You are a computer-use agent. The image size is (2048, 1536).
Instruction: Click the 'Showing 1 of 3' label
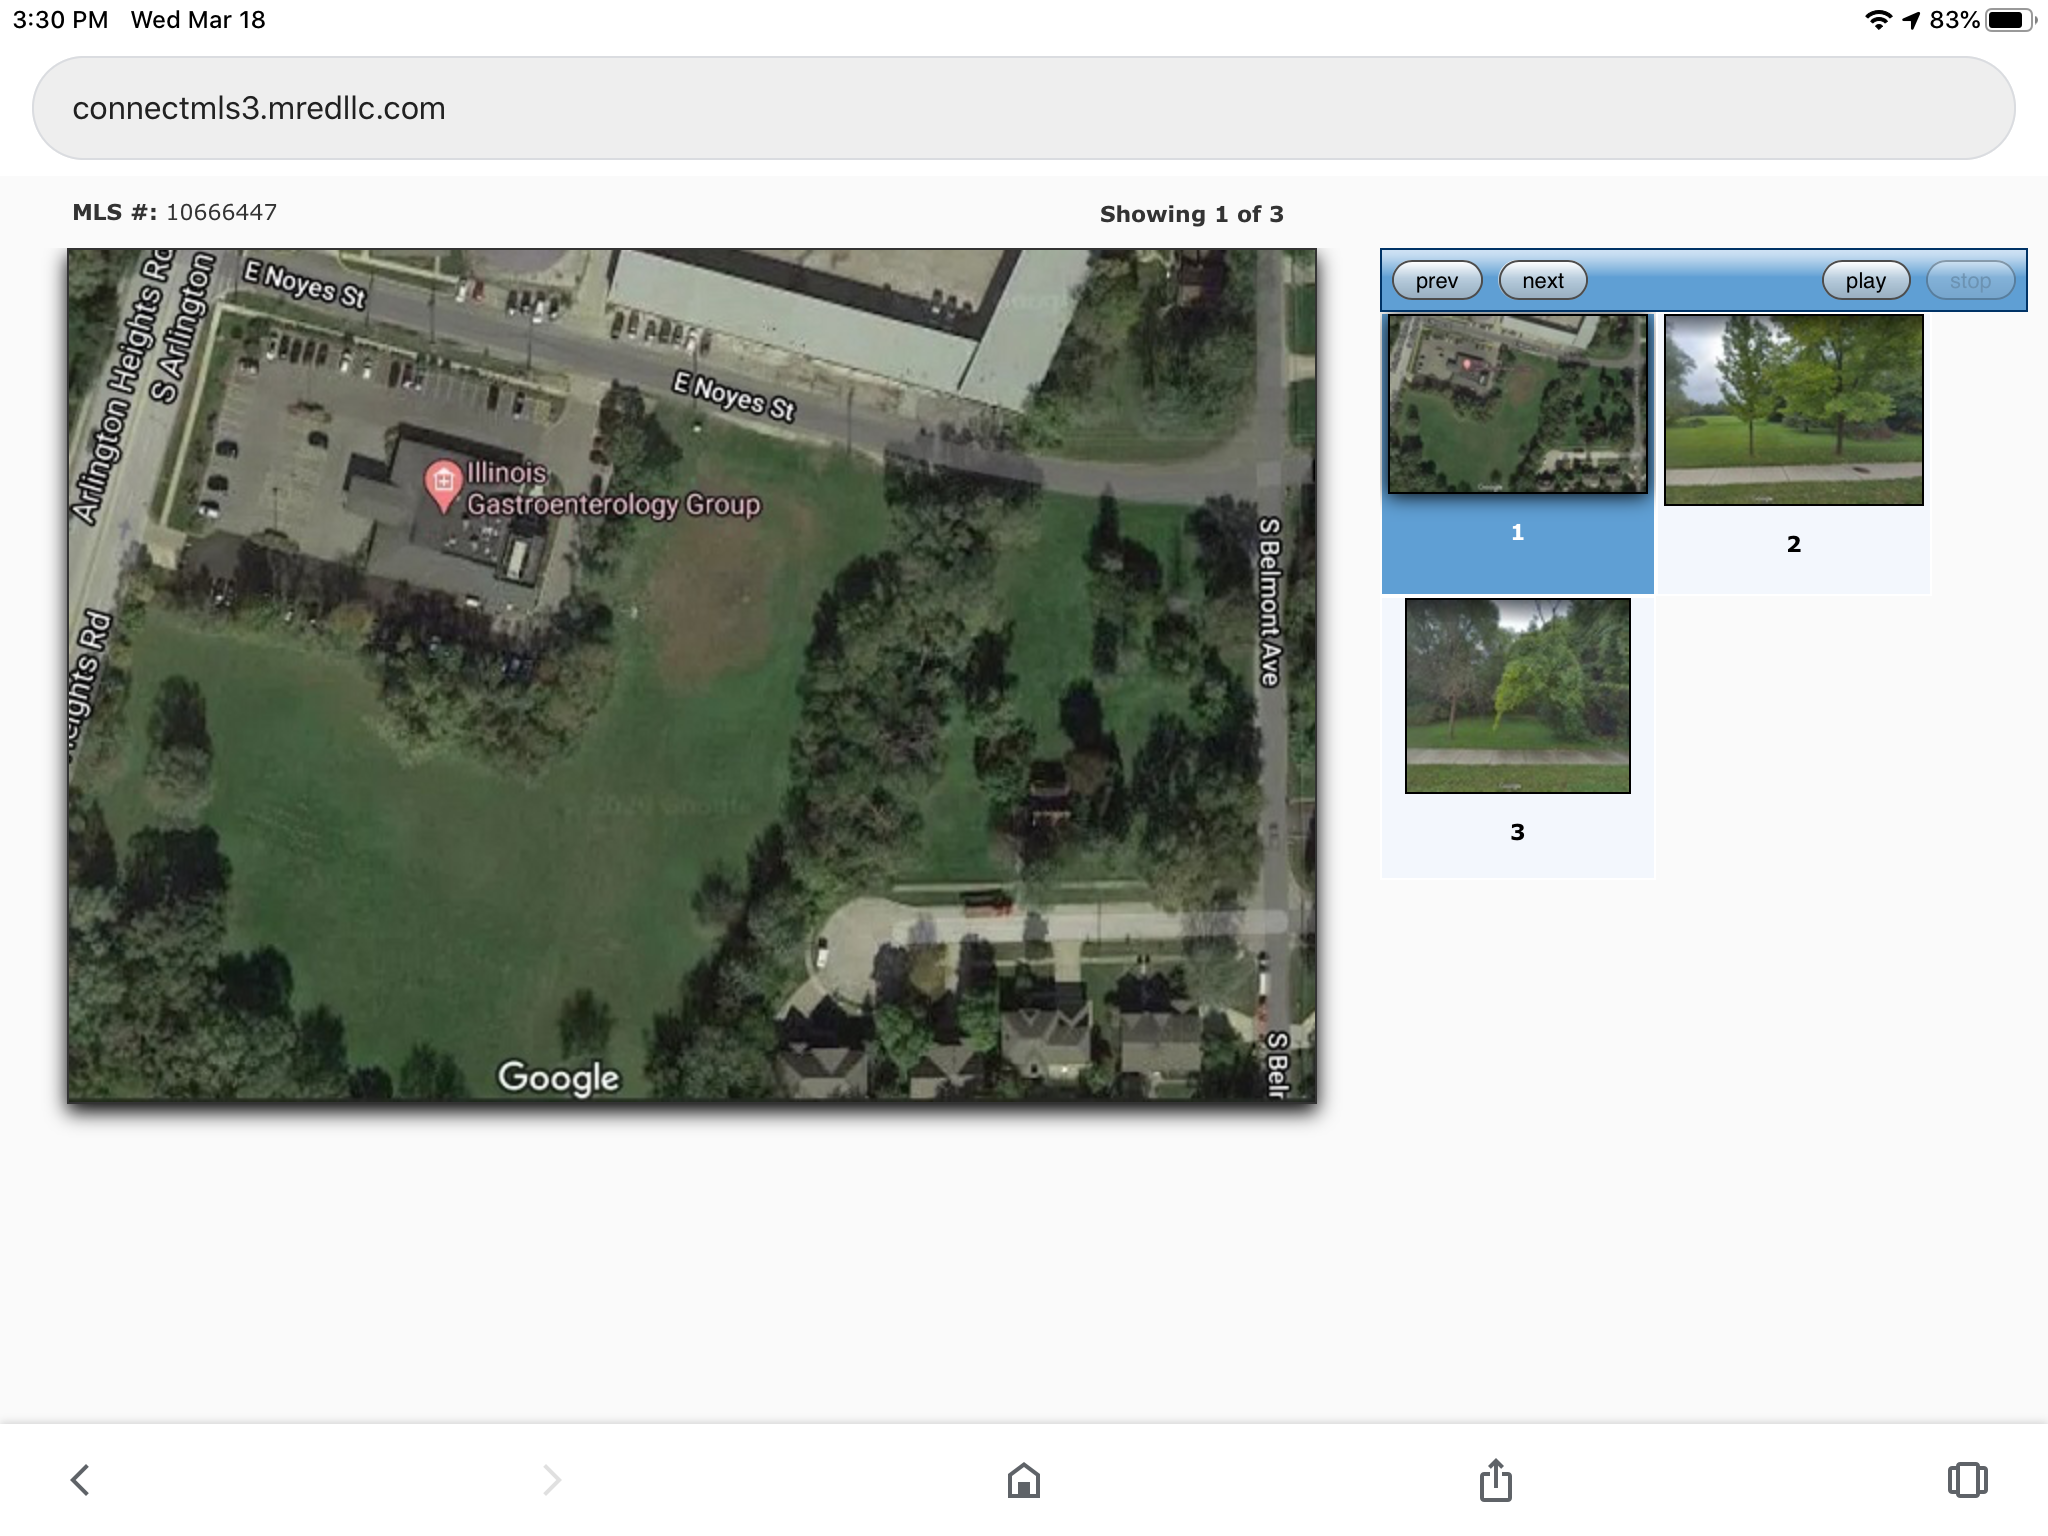tap(1191, 214)
